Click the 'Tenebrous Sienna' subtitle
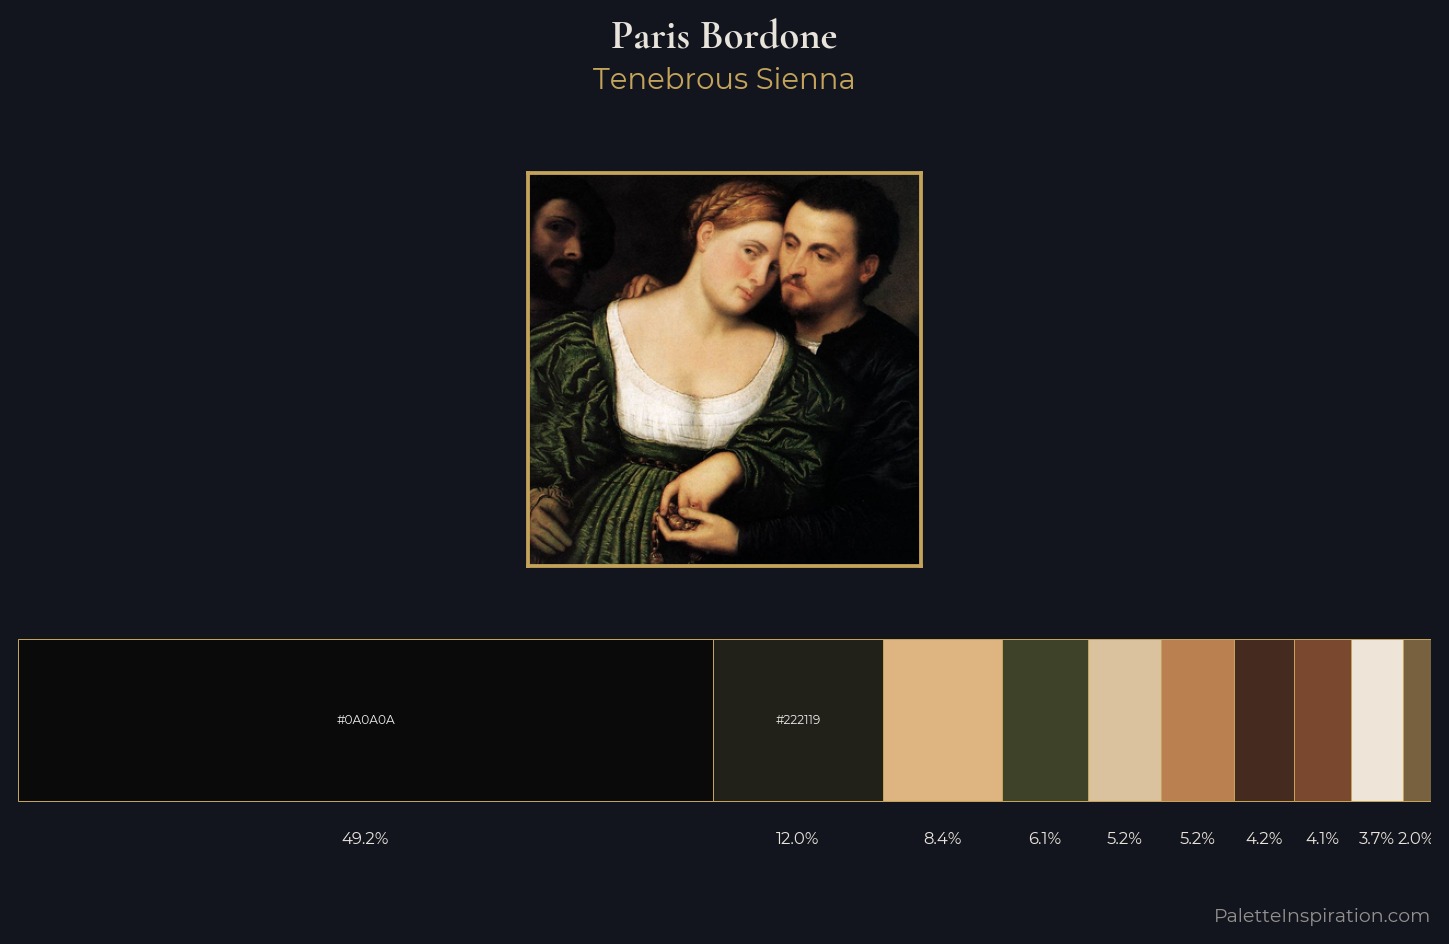The height and width of the screenshot is (944, 1449). click(x=724, y=79)
